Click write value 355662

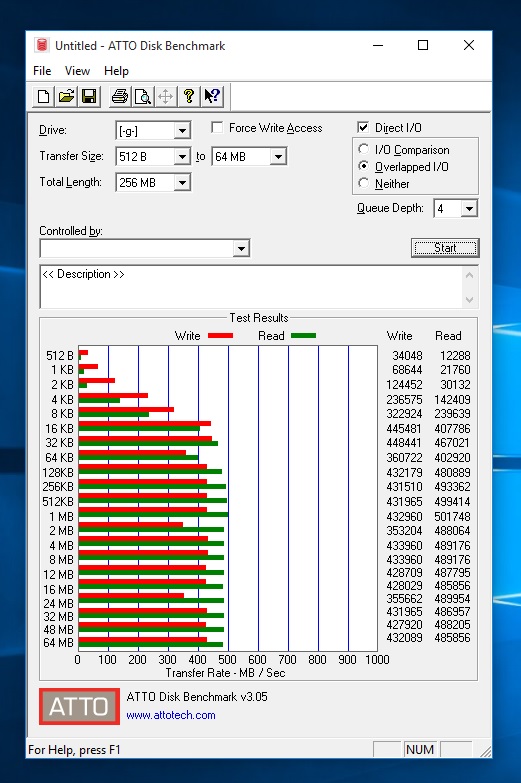(x=404, y=599)
